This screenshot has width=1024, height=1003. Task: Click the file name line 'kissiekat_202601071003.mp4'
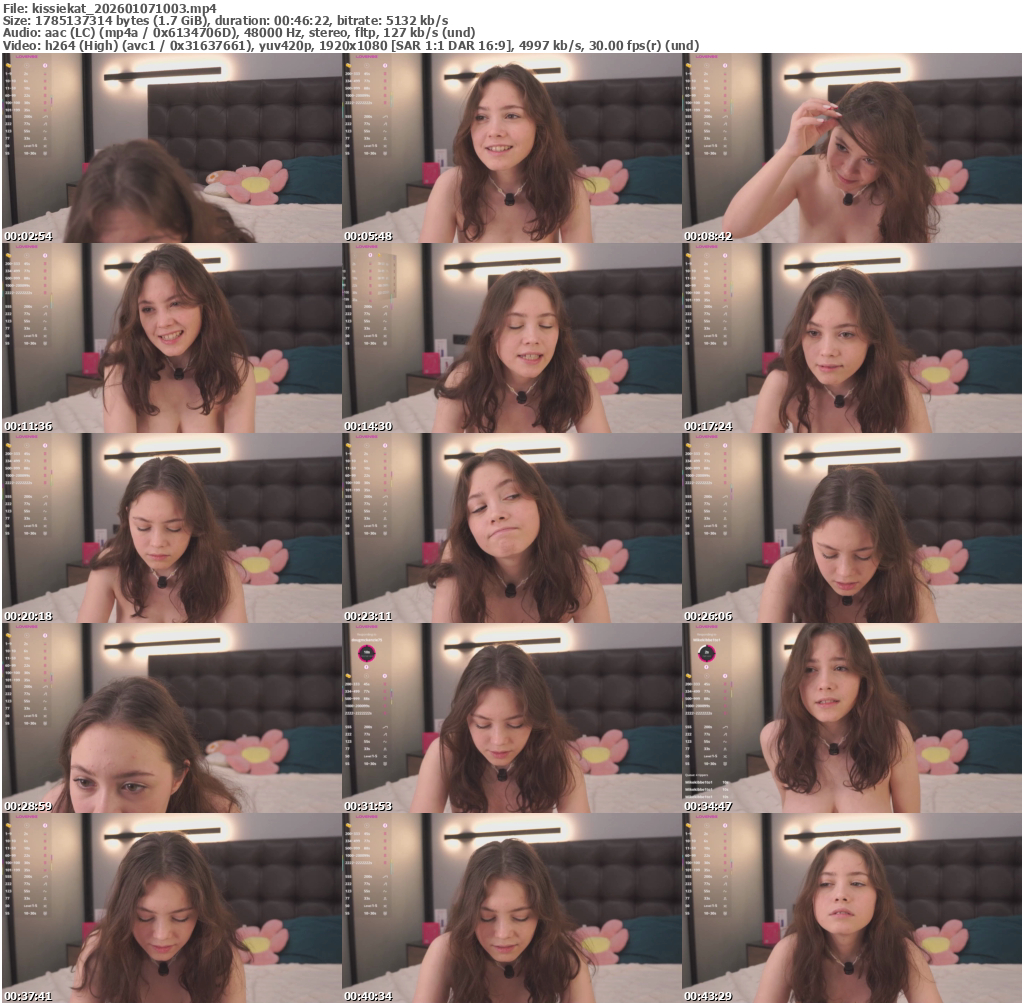coord(110,8)
